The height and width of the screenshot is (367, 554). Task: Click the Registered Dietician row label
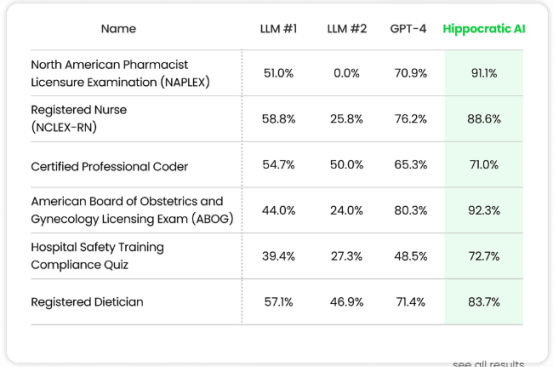(x=87, y=302)
